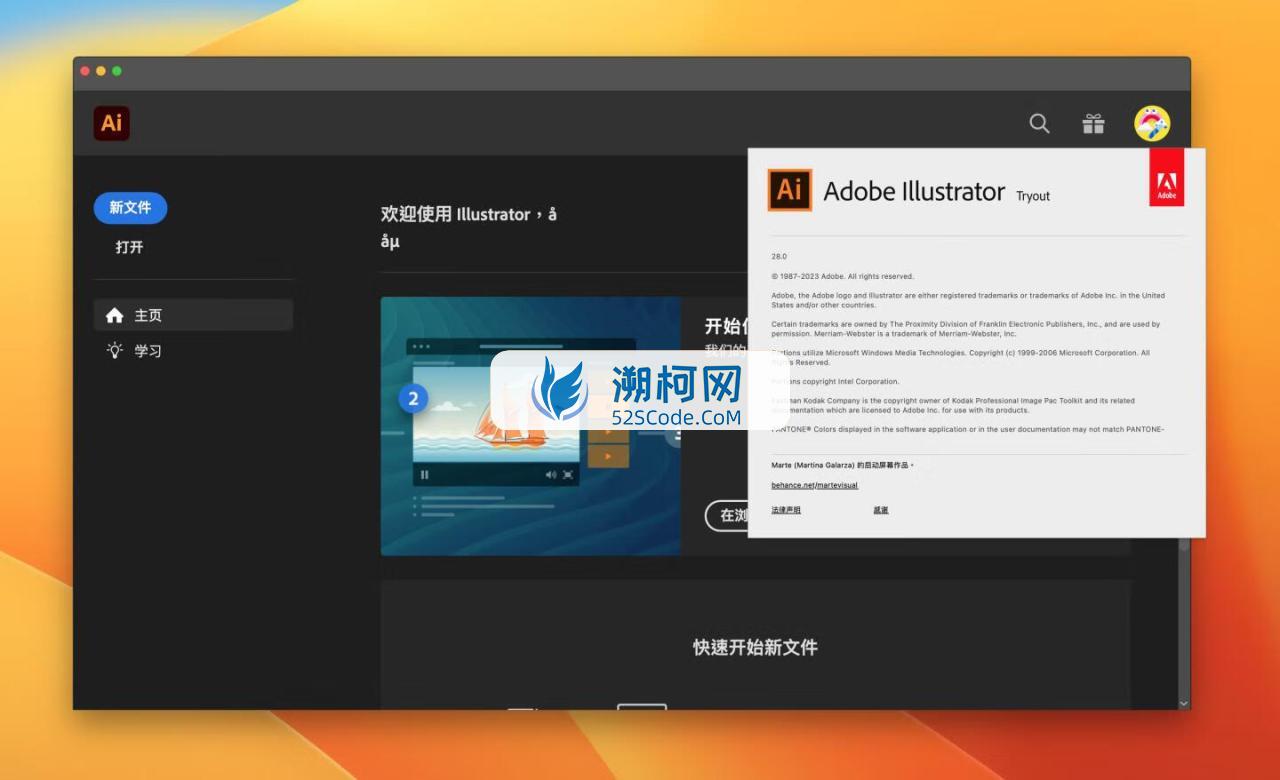Viewport: 1280px width, 780px height.
Task: Click the red Adobe logo in About dialog
Action: click(x=1167, y=178)
